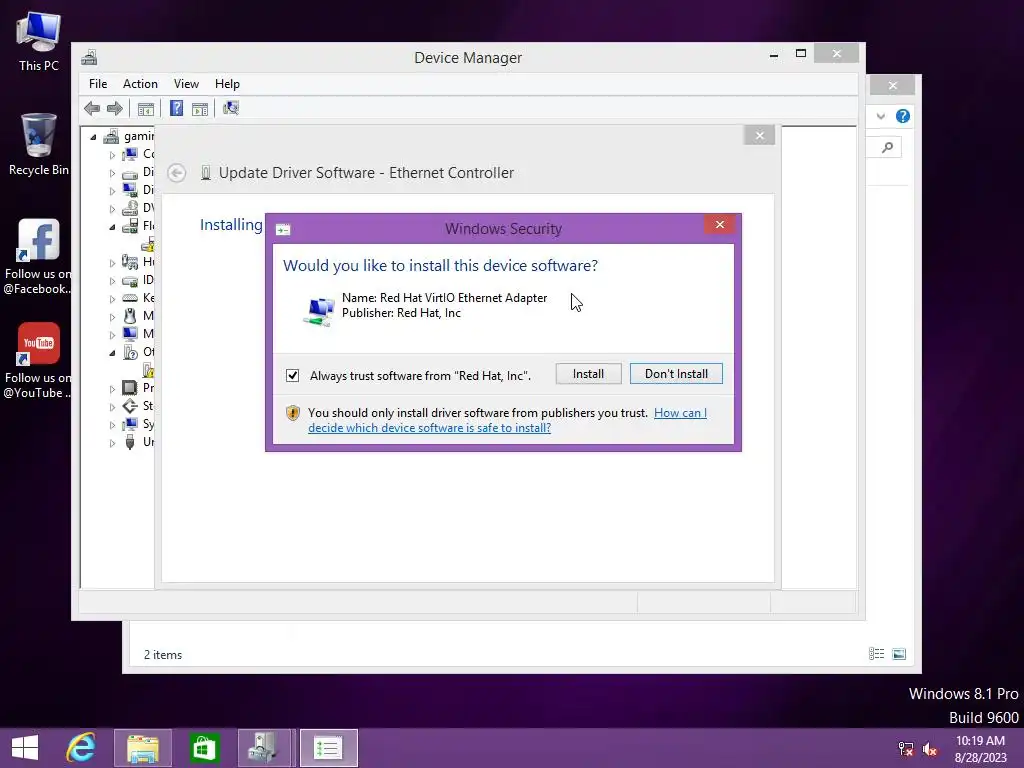Expand the Disk drives category
The height and width of the screenshot is (768, 1024).
(112, 173)
